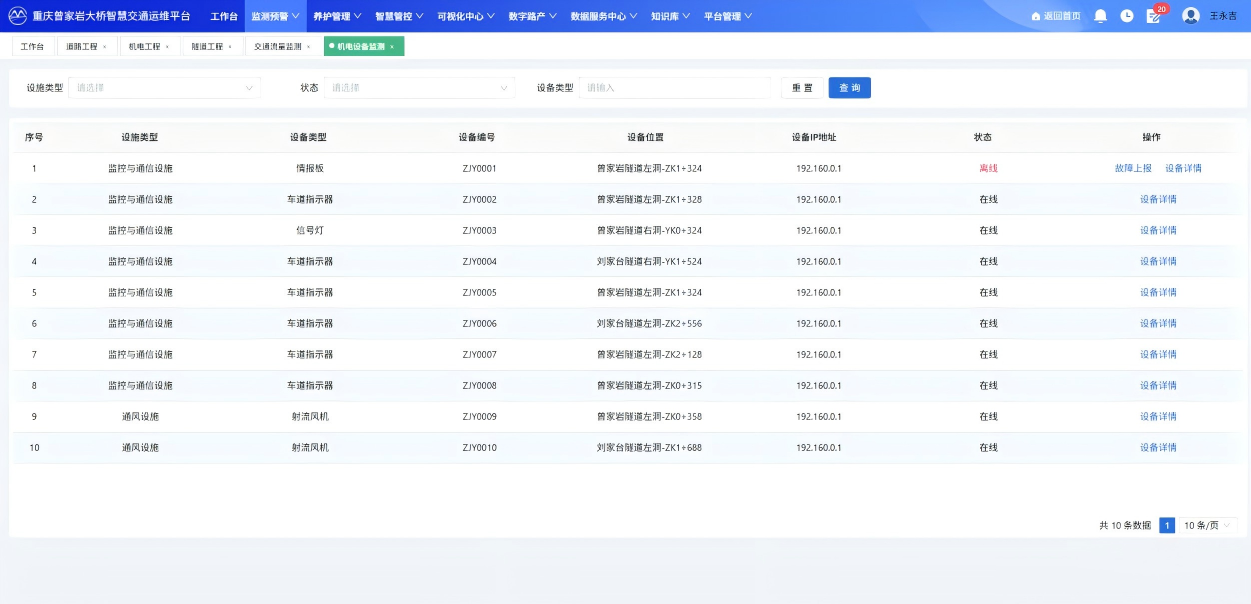Image resolution: width=1251 pixels, height=604 pixels.
Task: Close the 道路工程 tab
Action: (x=104, y=47)
